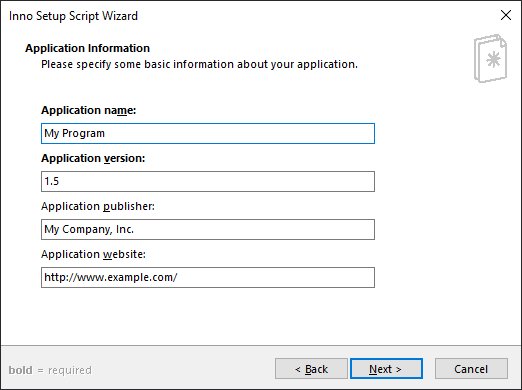
Task: Click the Application version field showing 1.5
Action: pos(208,181)
